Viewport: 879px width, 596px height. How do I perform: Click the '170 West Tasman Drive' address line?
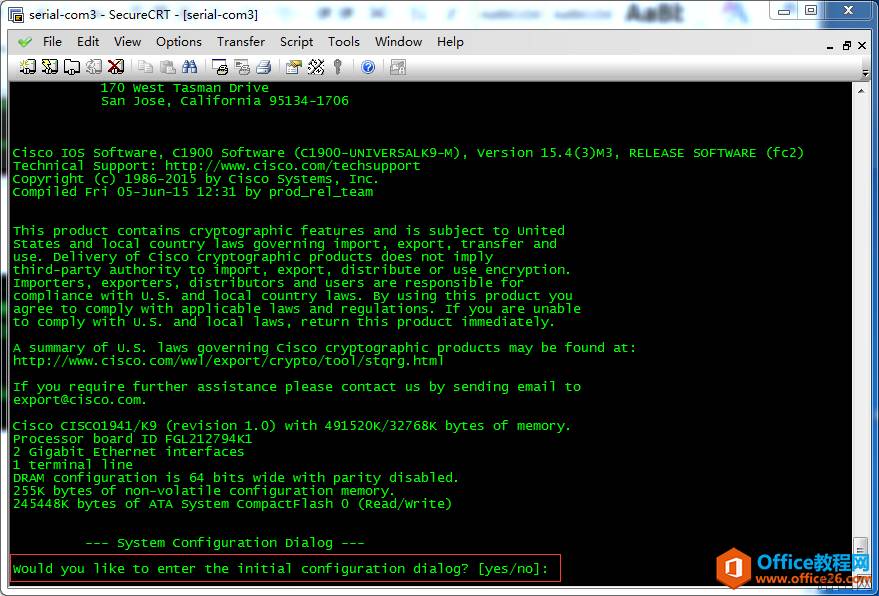click(184, 88)
